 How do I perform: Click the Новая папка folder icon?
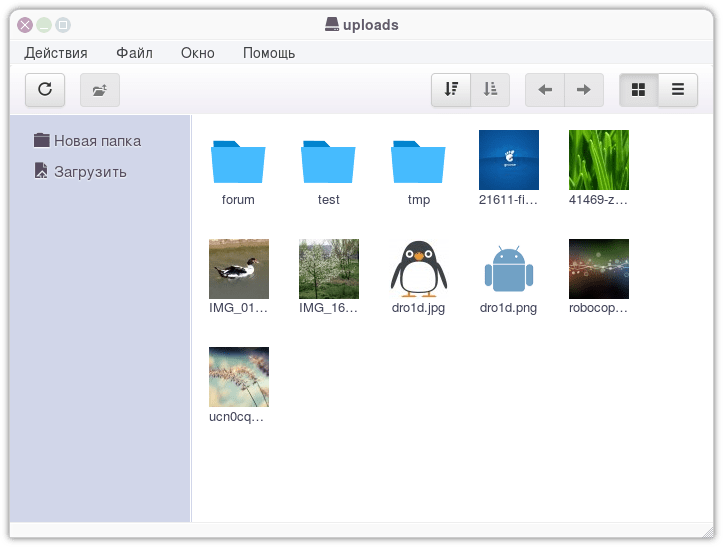[x=41, y=140]
